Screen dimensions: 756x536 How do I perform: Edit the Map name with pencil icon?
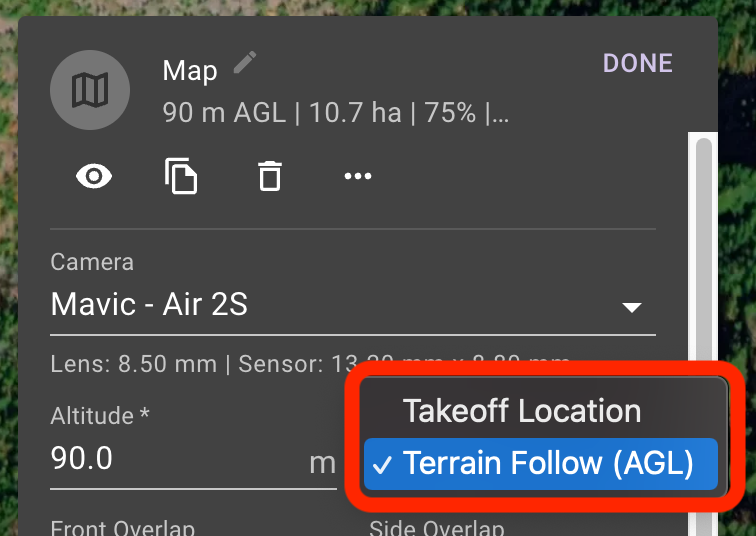point(245,63)
